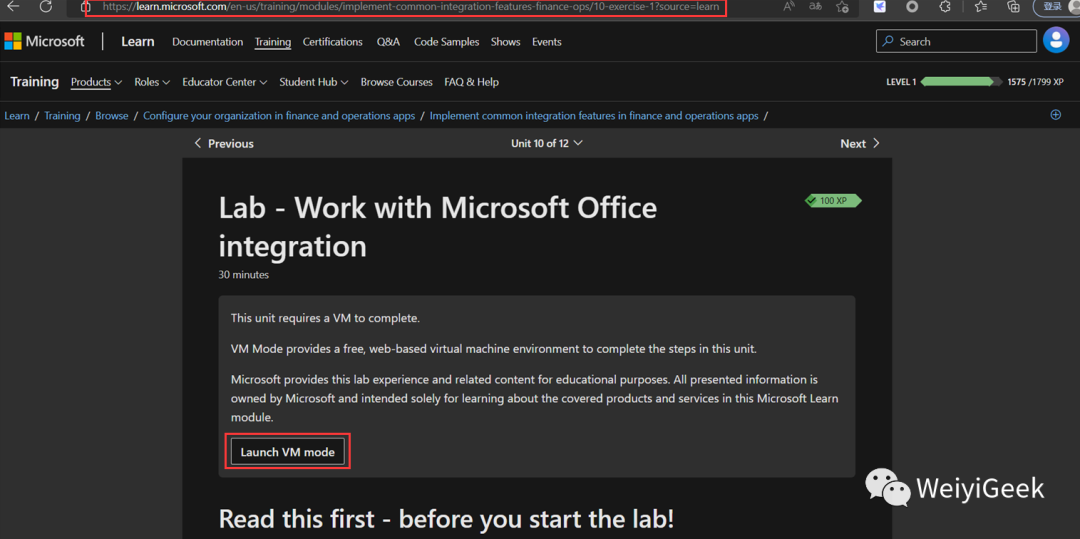Screen dimensions: 1080x539
Task: Click the 'Read this first' heading
Action: [446, 519]
